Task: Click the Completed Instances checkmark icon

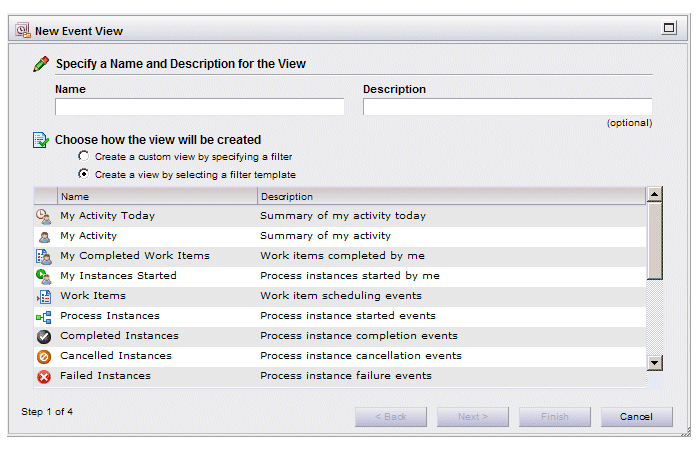Action: 44,337
